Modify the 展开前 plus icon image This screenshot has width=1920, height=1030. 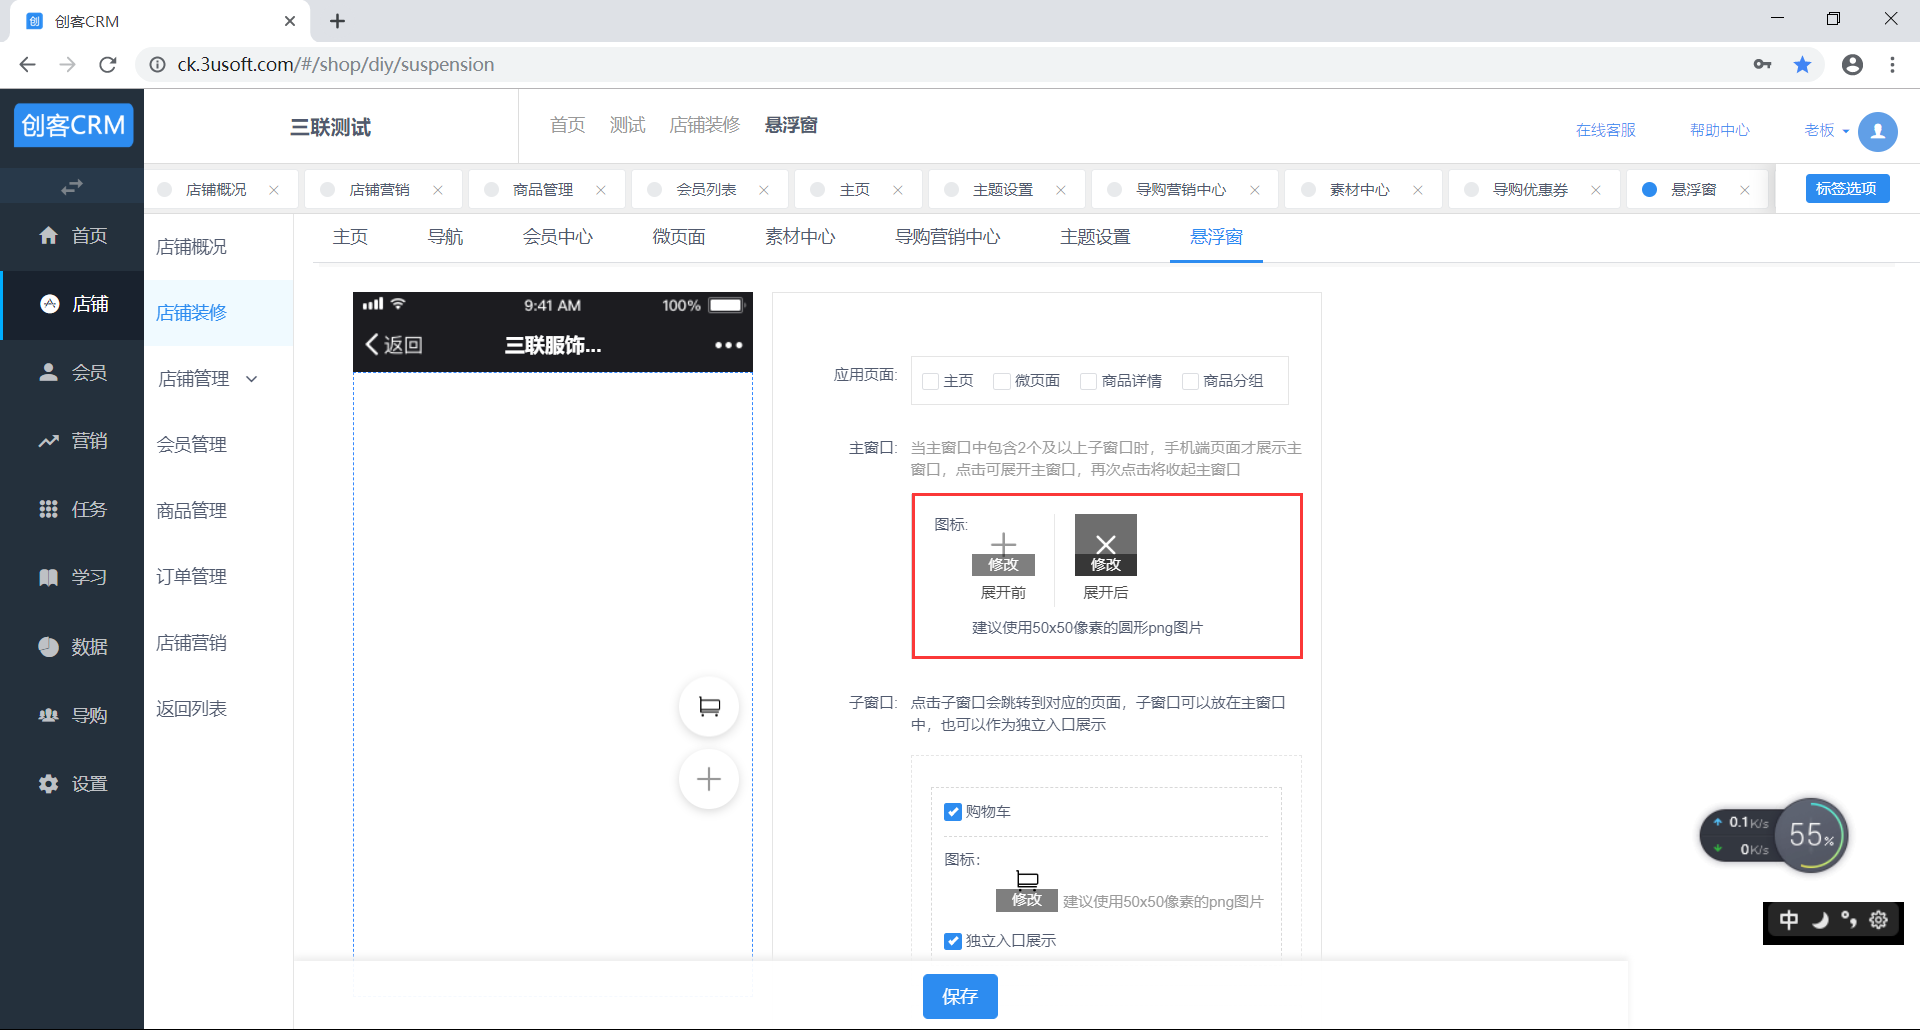click(x=1003, y=564)
